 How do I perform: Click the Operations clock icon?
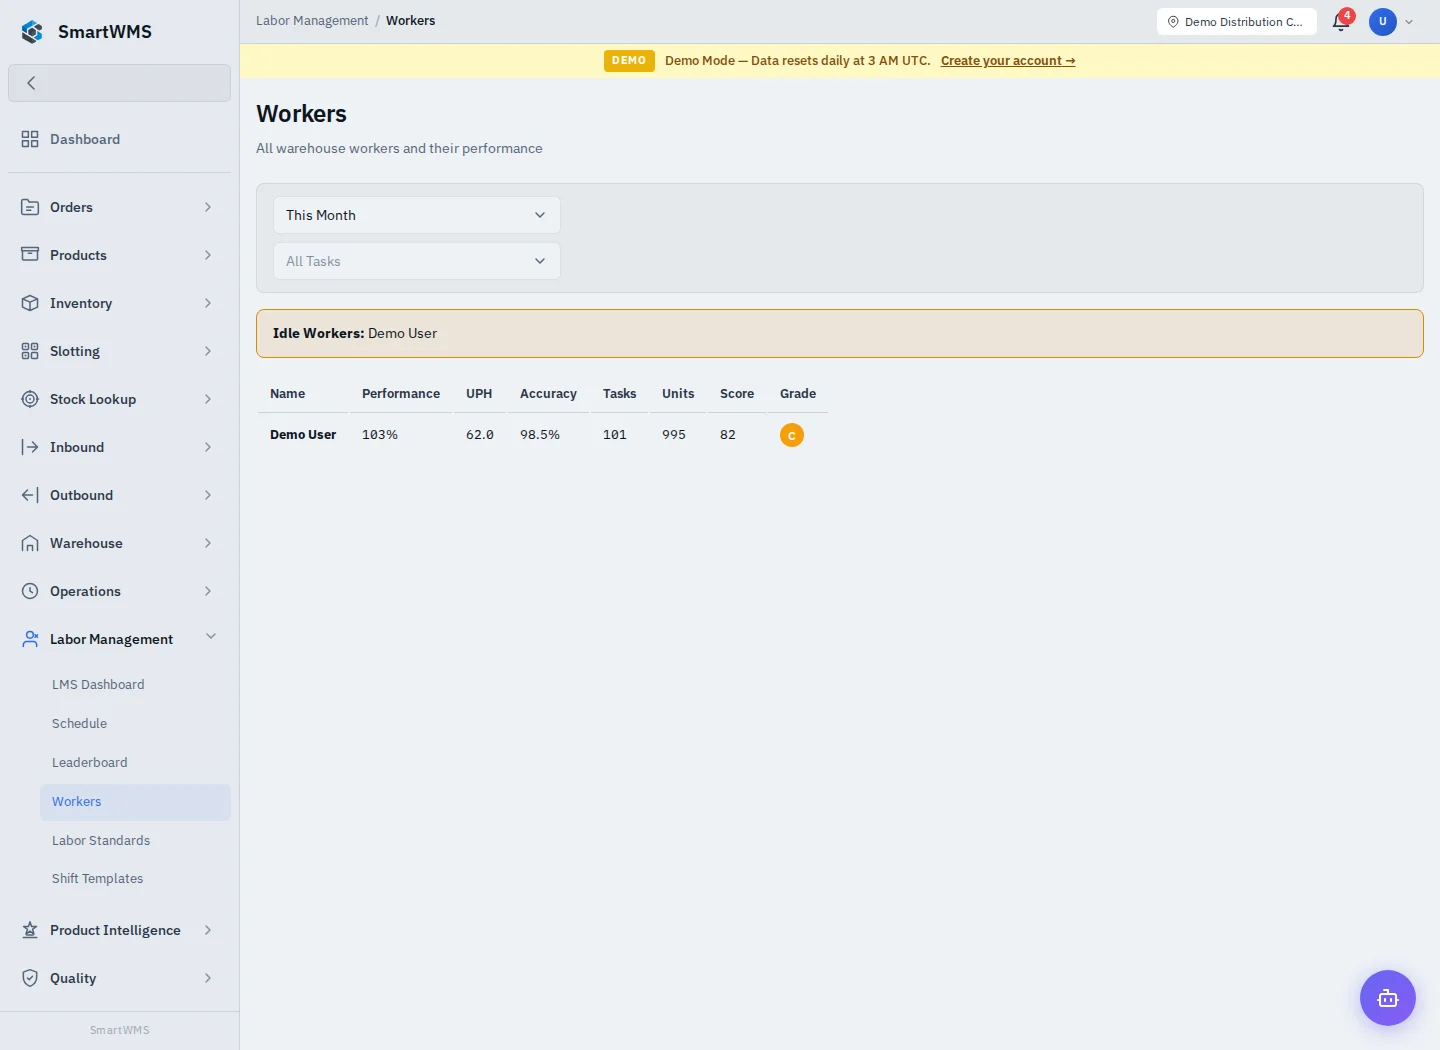(x=30, y=591)
